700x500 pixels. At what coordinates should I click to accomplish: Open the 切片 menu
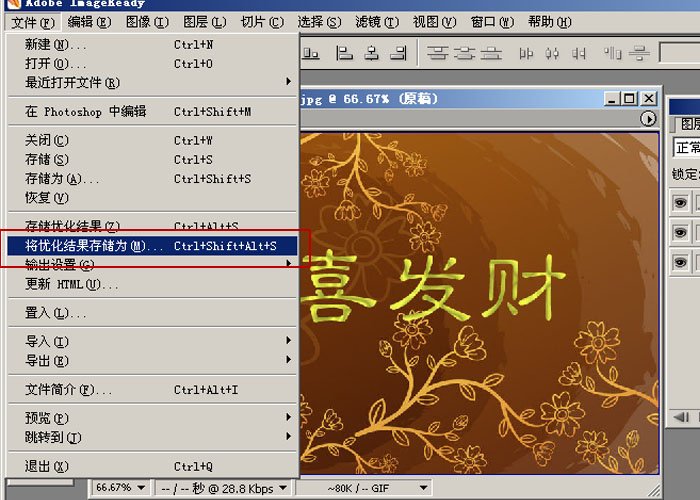(x=262, y=22)
